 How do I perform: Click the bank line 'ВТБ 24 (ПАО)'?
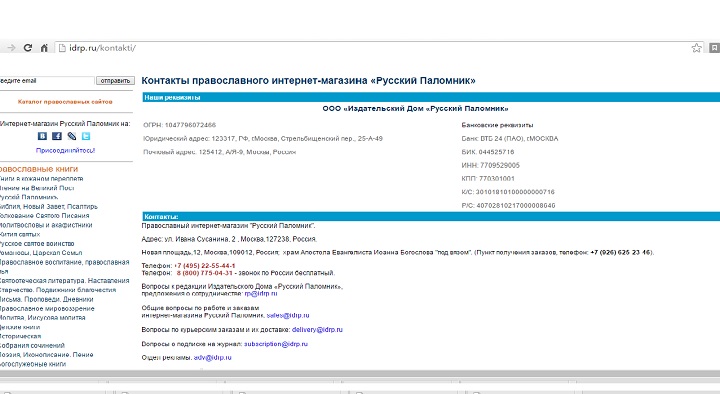click(510, 139)
